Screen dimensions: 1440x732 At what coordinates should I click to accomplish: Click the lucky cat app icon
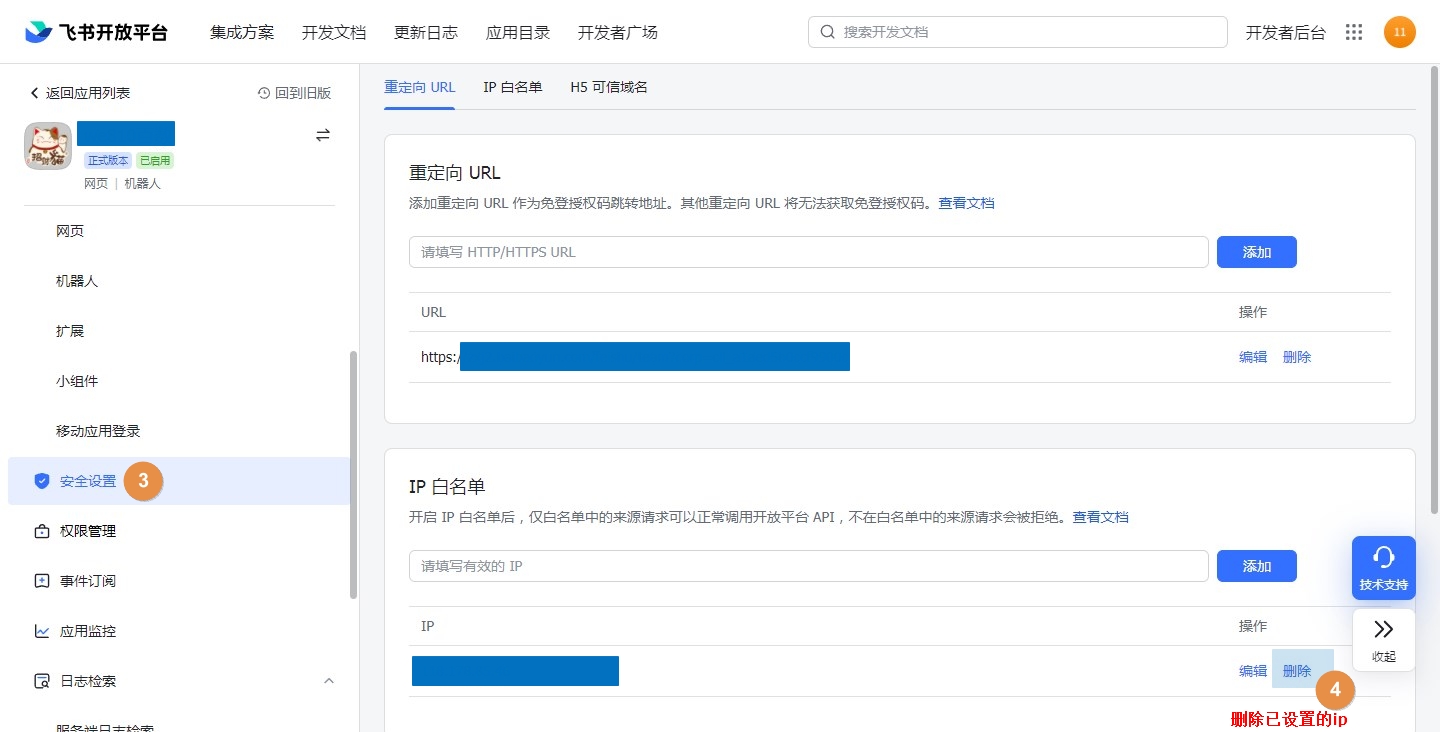(48, 146)
